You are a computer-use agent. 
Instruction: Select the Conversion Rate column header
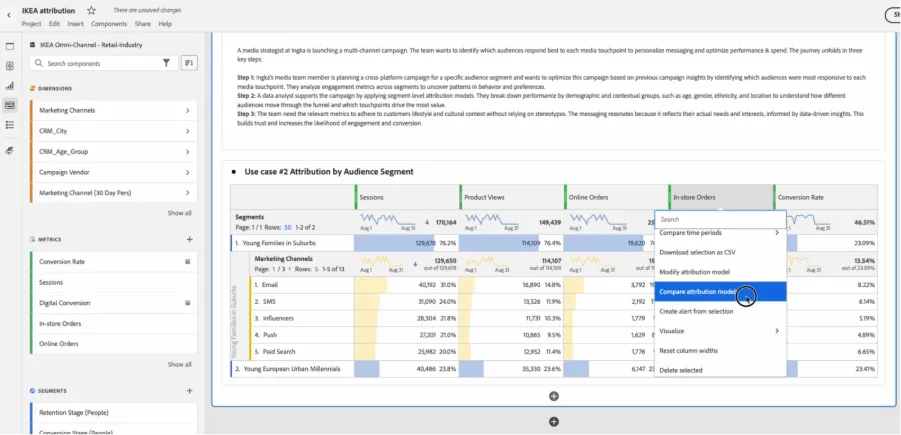[x=825, y=197]
